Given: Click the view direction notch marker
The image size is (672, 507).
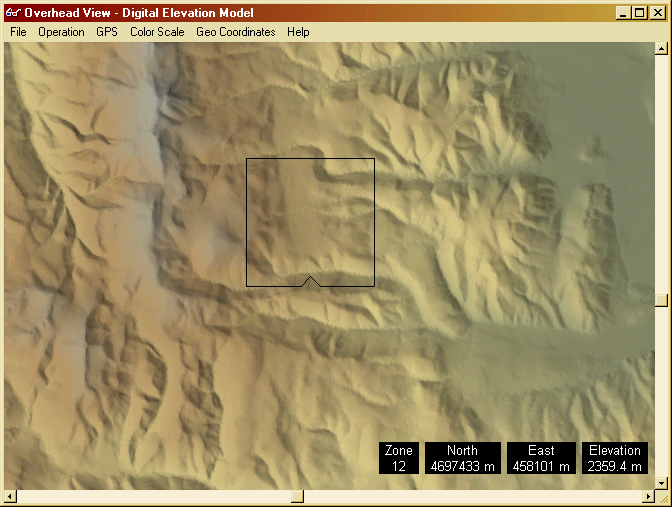Looking at the screenshot, I should (311, 282).
